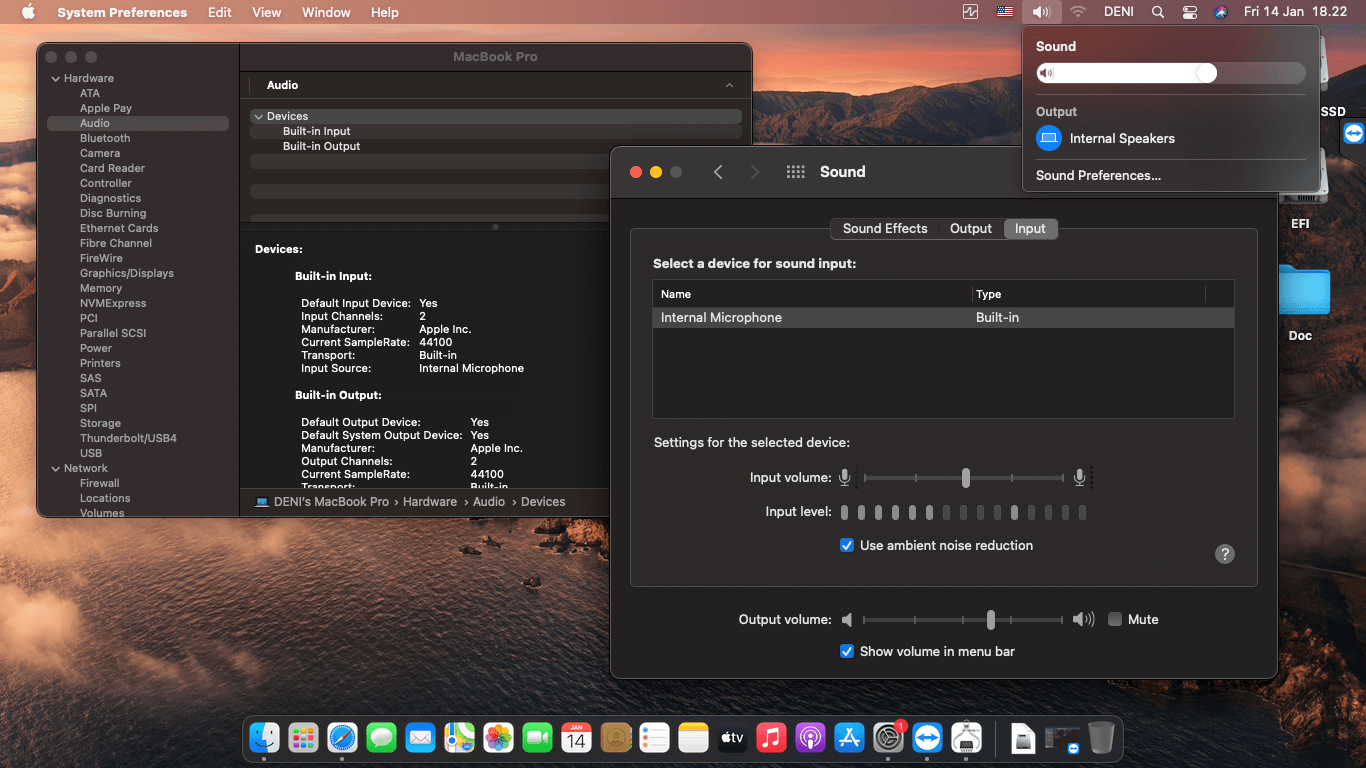
Task: Launch Safari from the Dock
Action: [x=342, y=738]
